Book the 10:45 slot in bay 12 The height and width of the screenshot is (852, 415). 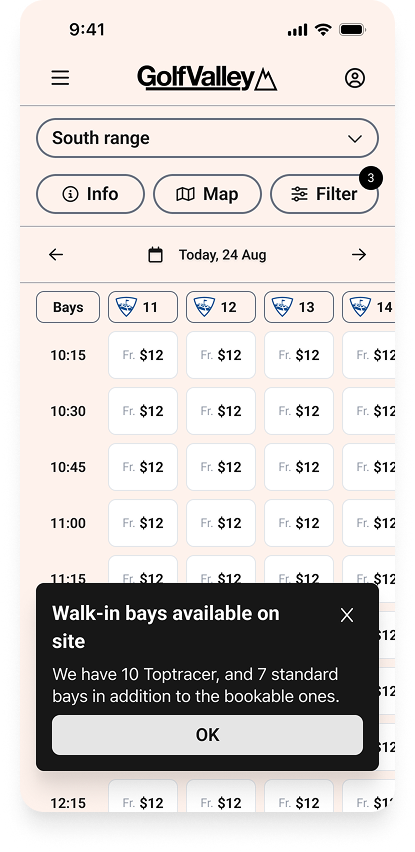pos(221,467)
